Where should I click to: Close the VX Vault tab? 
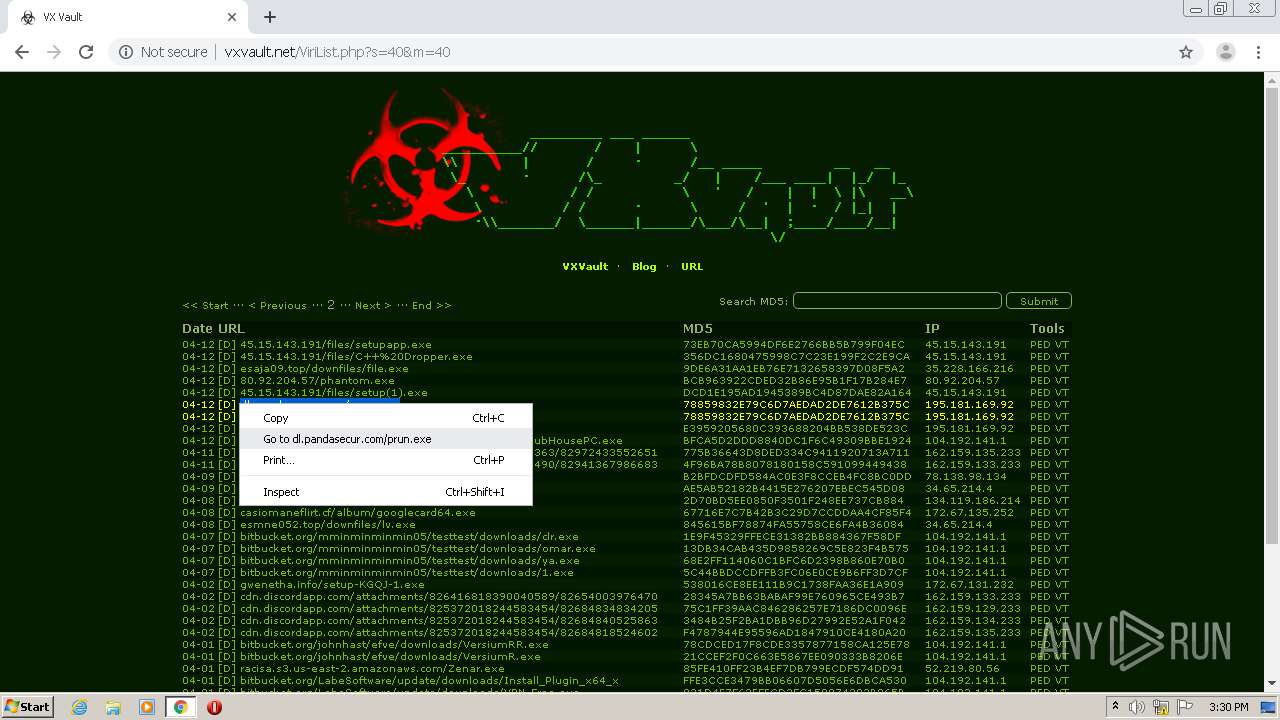[232, 17]
